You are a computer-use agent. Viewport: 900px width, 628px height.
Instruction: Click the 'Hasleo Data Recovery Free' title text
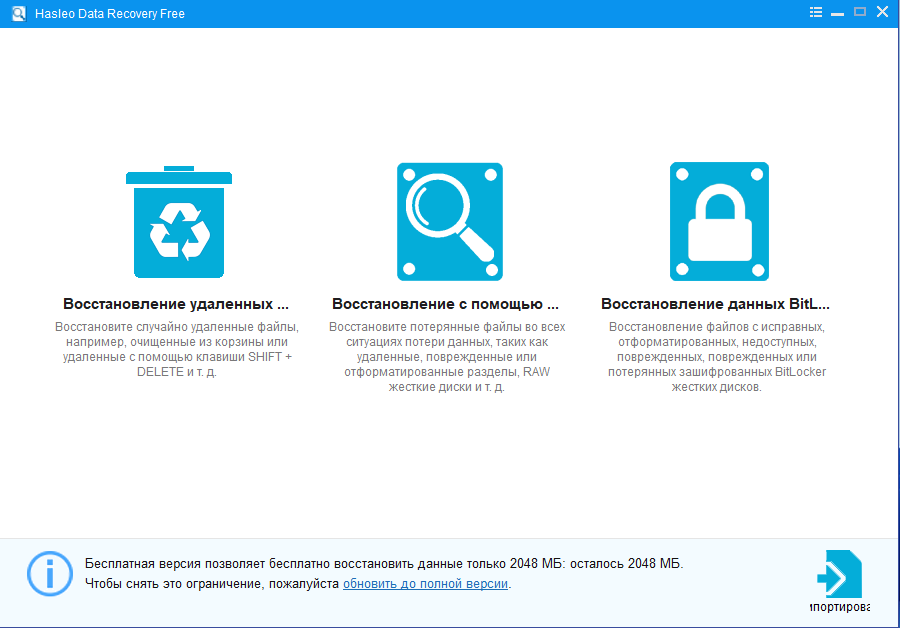tap(110, 14)
